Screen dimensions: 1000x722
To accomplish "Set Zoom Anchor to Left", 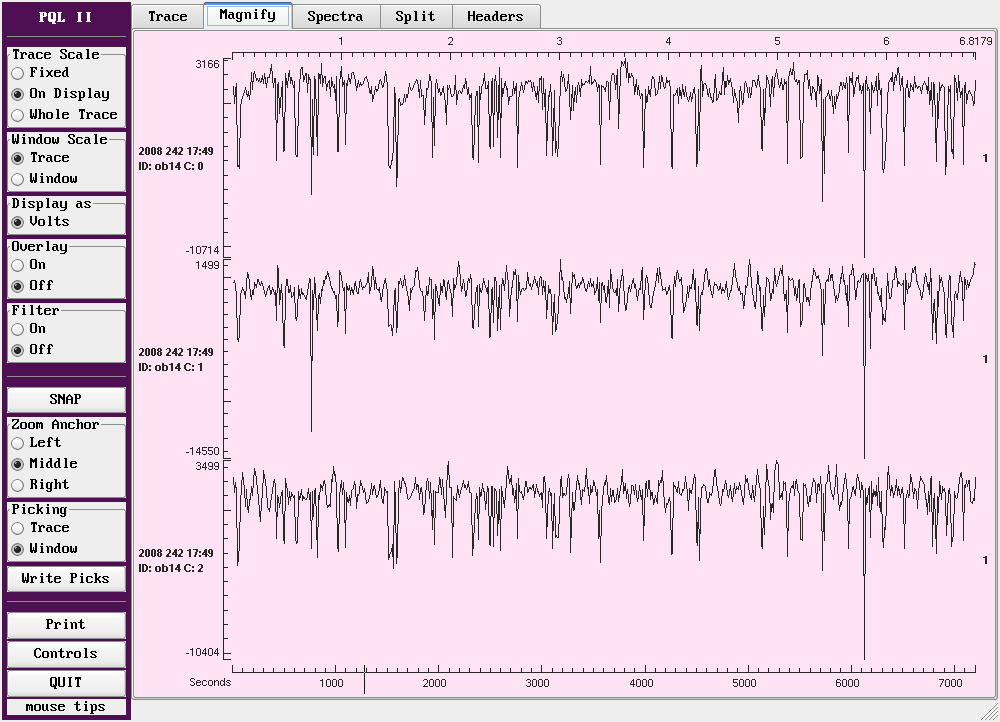I will tap(18, 443).
